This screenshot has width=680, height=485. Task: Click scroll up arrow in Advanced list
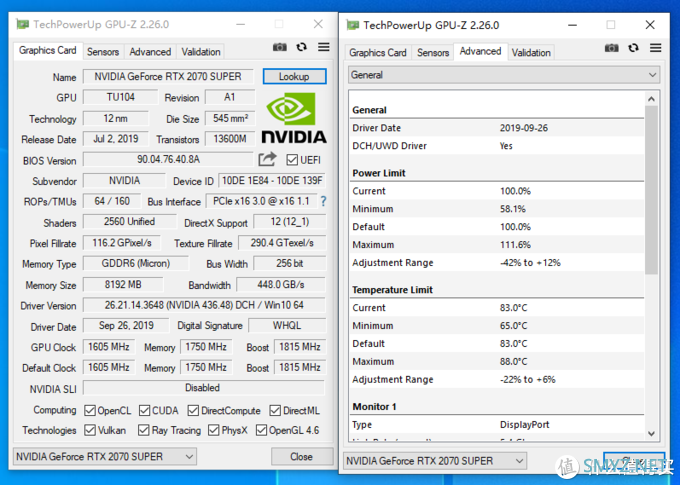(x=651, y=99)
